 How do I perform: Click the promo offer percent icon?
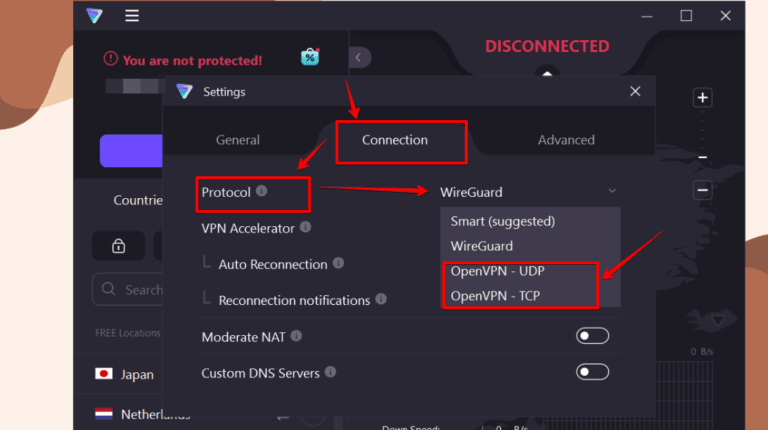tap(310, 57)
